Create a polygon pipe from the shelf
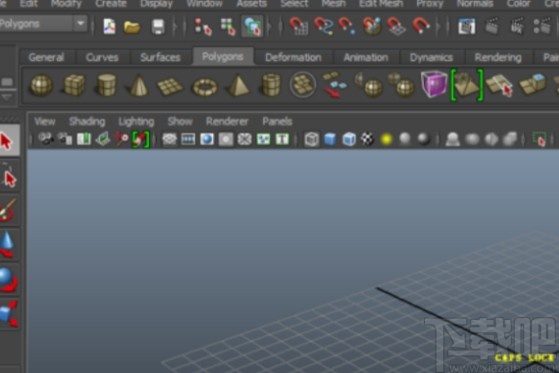Viewport: 559px width, 373px height. click(x=271, y=86)
